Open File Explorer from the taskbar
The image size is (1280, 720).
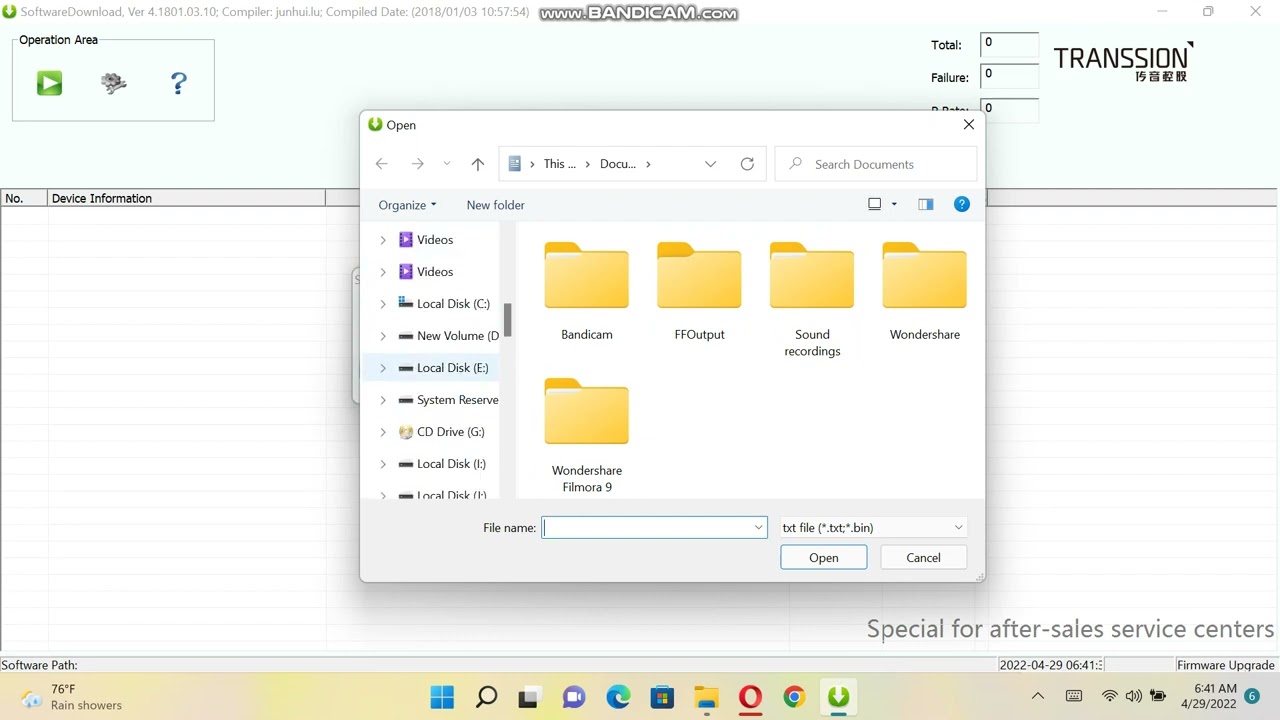[707, 697]
